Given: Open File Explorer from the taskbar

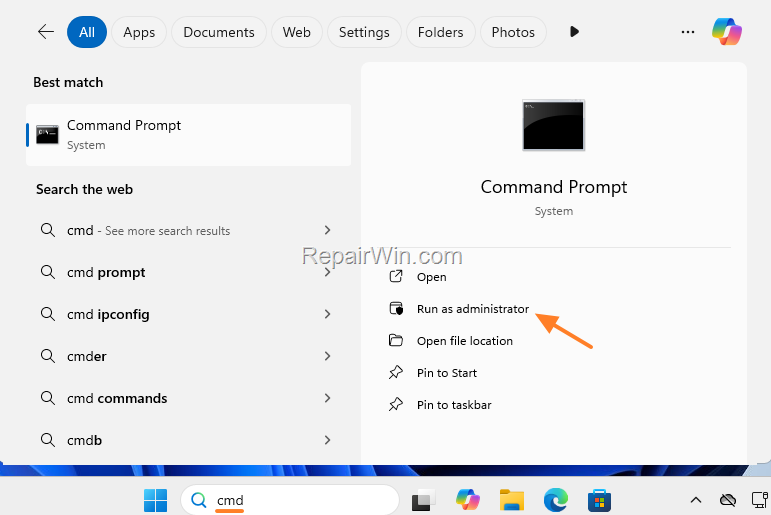Looking at the screenshot, I should (x=512, y=499).
